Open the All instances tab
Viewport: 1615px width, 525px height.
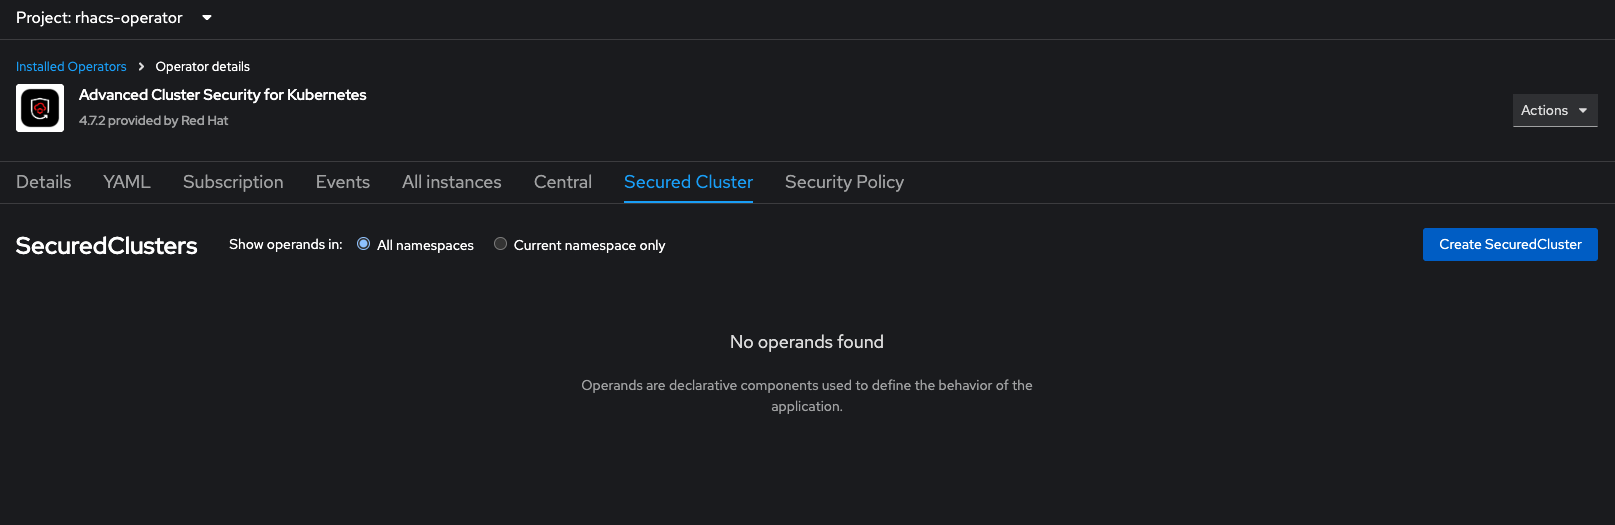[452, 182]
